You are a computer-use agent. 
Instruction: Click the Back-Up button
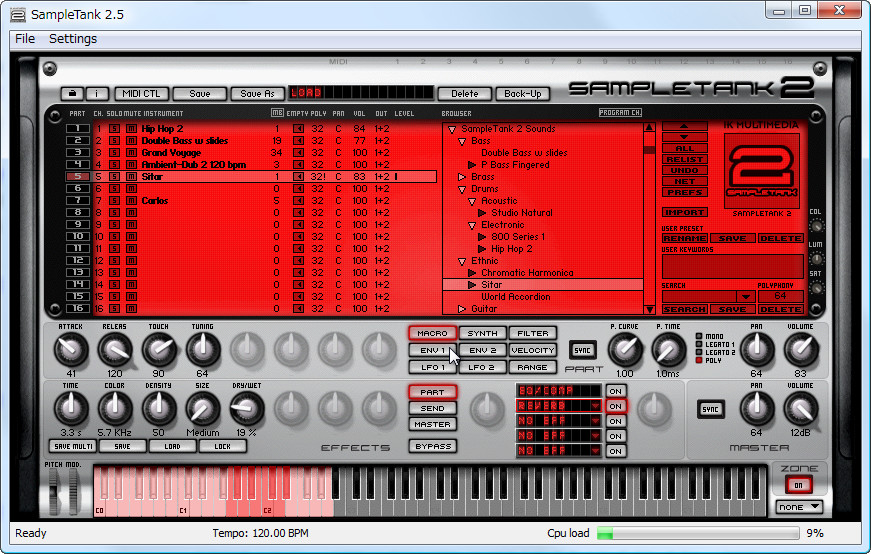(522, 93)
